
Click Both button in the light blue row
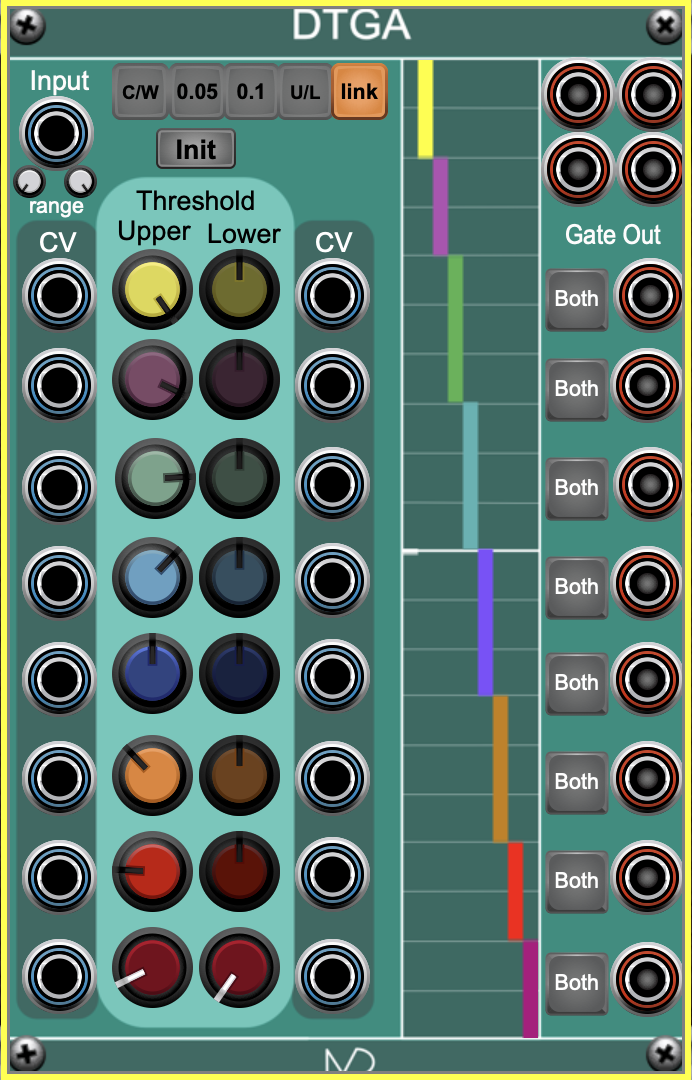[x=577, y=587]
